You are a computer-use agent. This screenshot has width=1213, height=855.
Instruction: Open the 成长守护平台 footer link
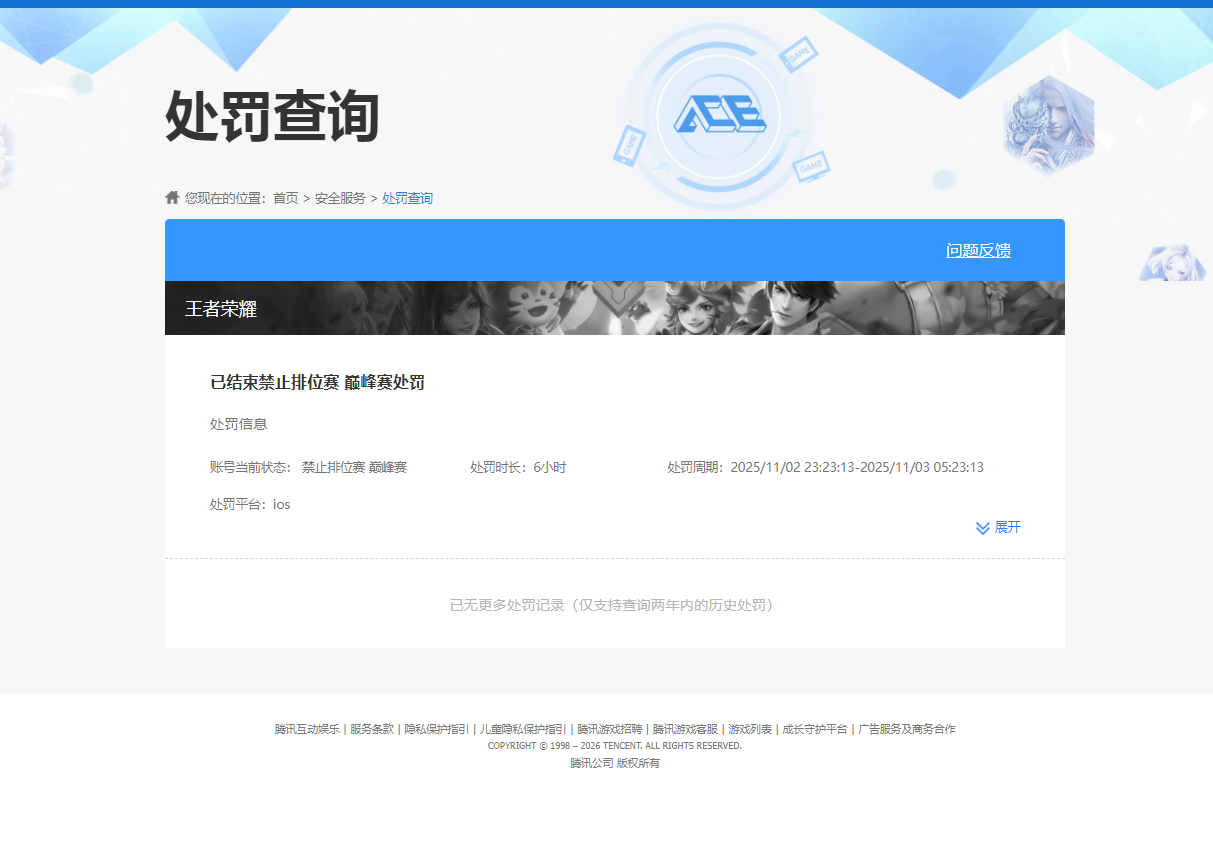tap(817, 729)
